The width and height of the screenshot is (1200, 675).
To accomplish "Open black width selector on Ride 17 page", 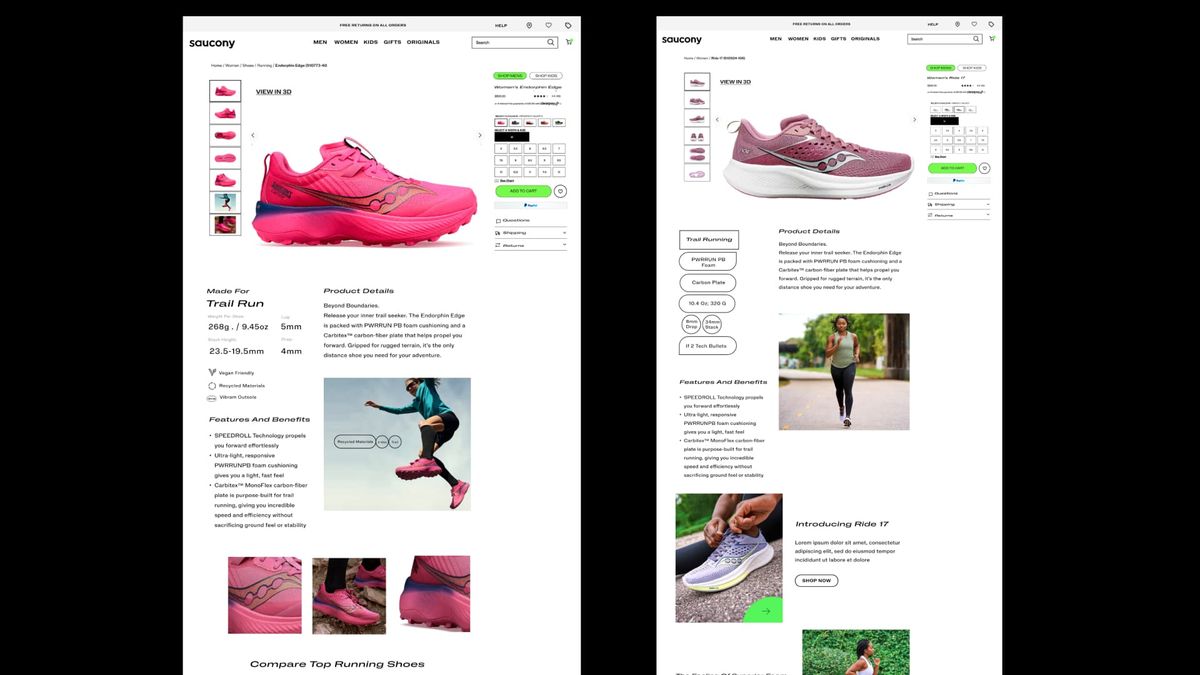I will point(944,121).
